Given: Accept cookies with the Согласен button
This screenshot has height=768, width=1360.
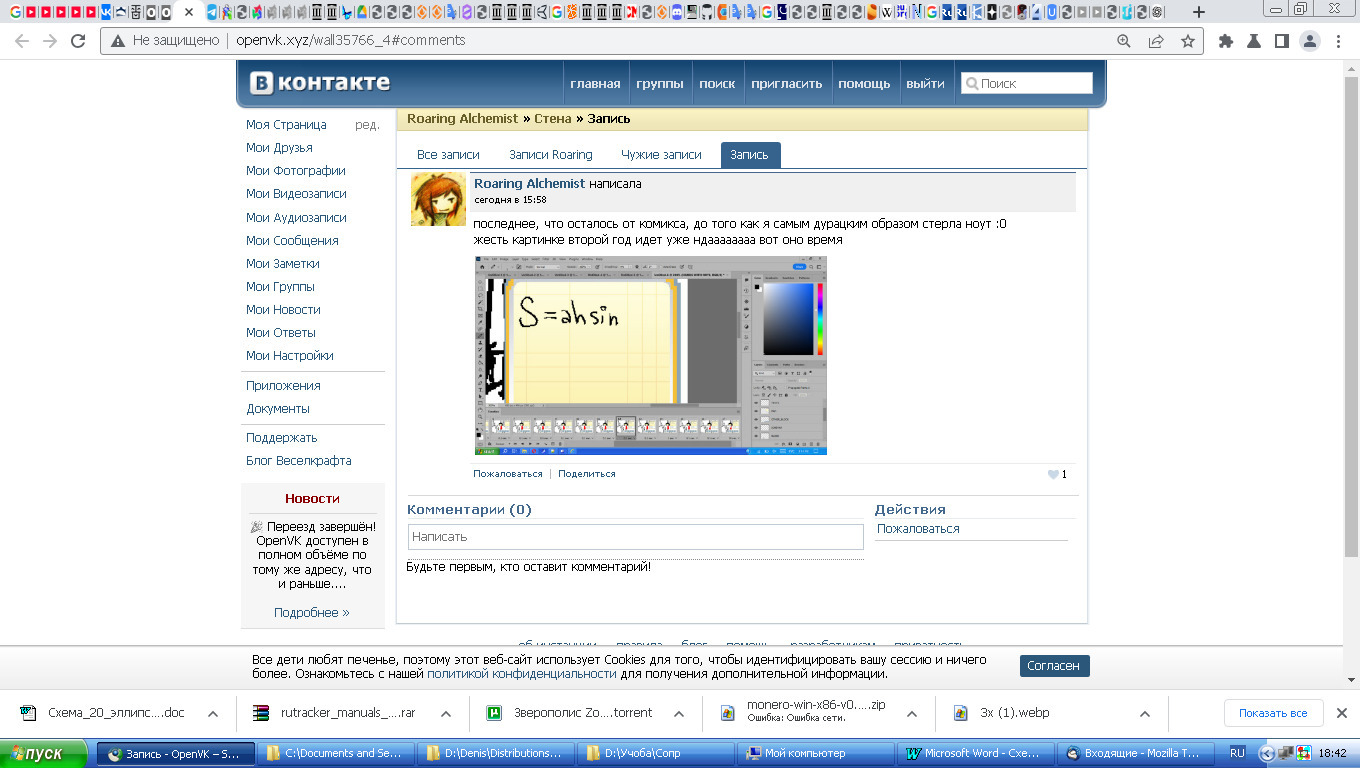Looking at the screenshot, I should [1055, 666].
